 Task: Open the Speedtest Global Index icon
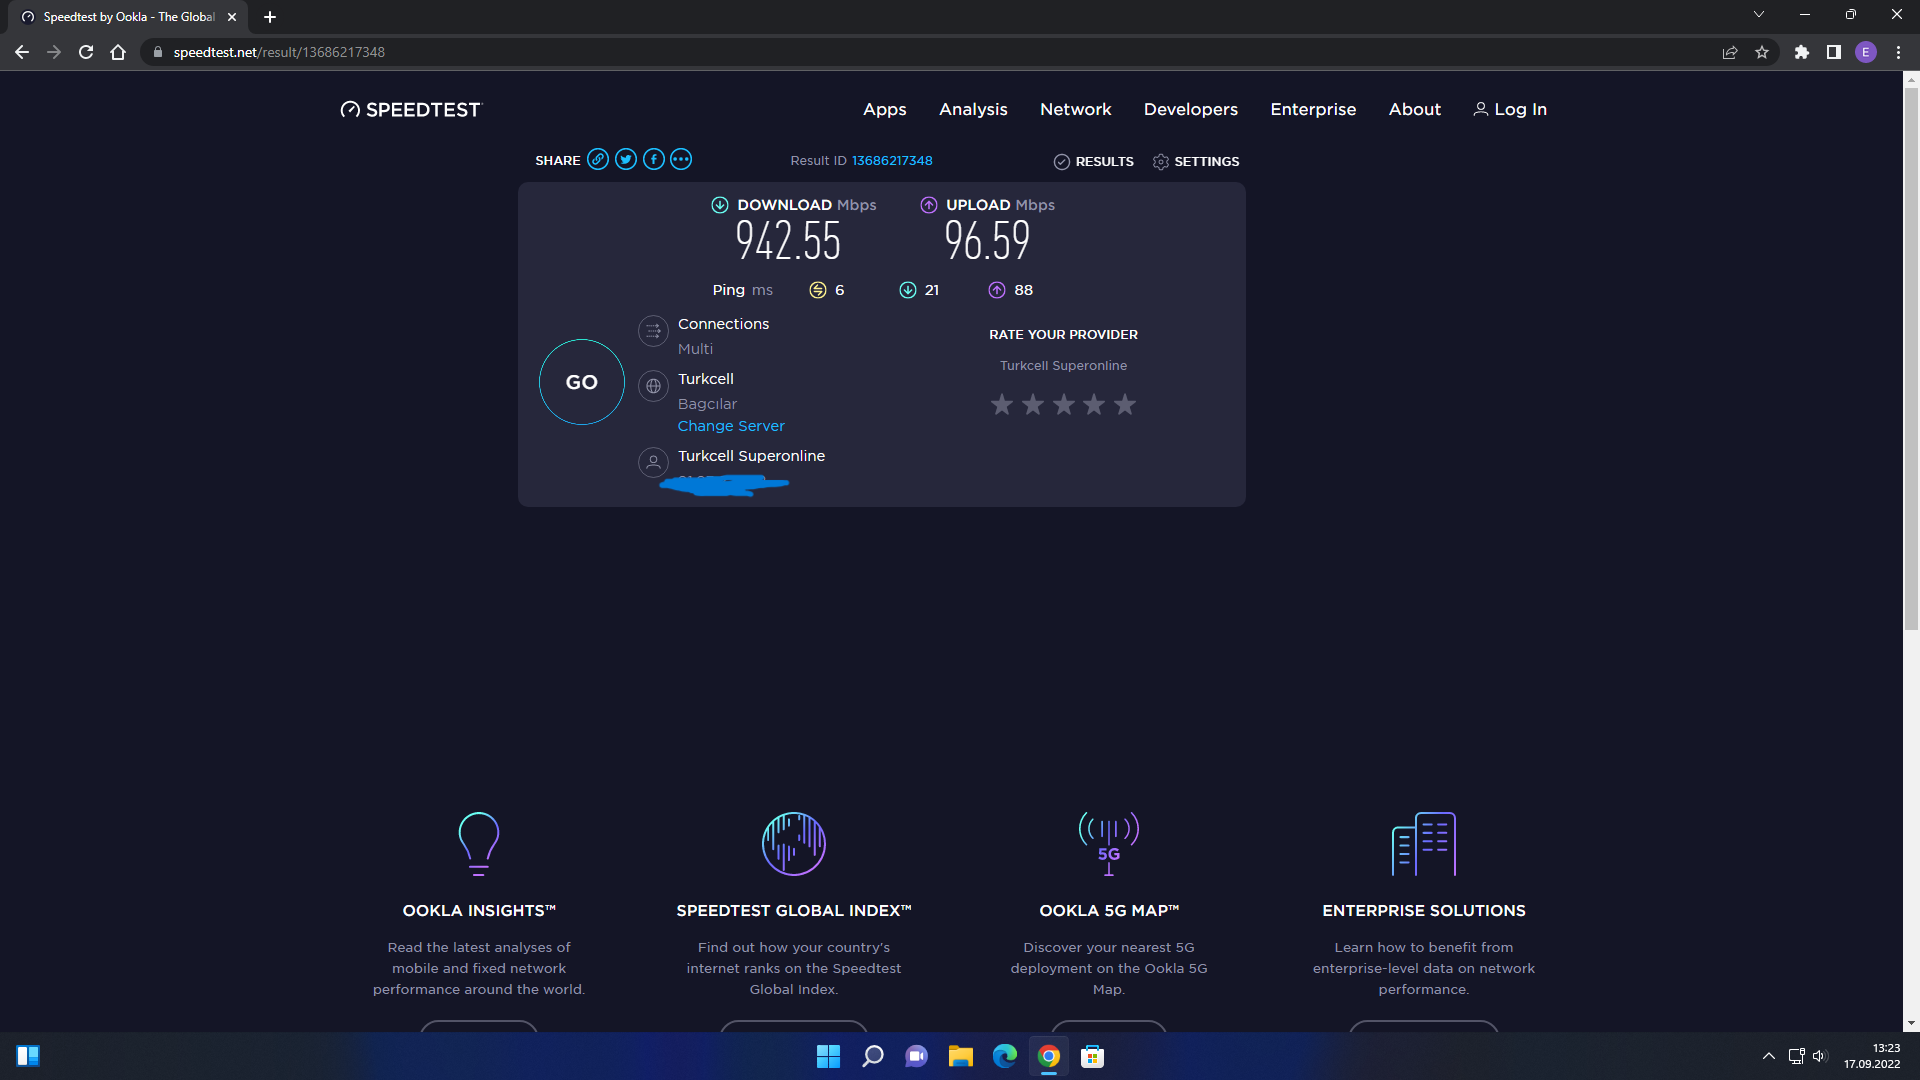(x=793, y=843)
